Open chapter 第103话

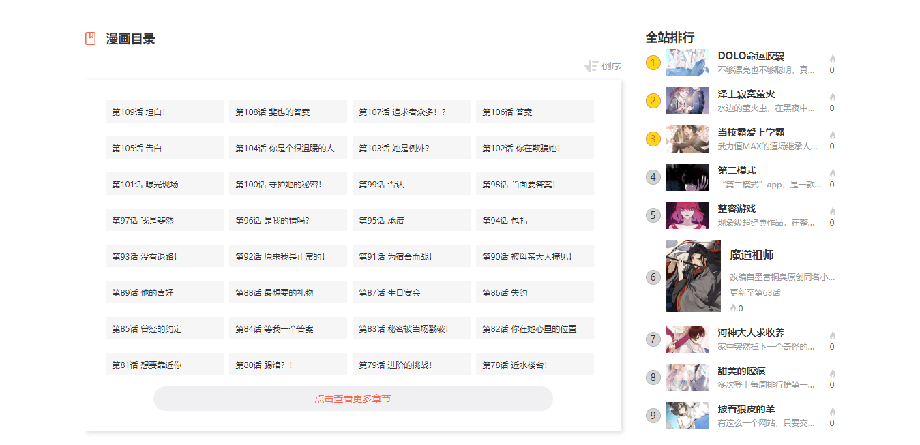coord(412,148)
